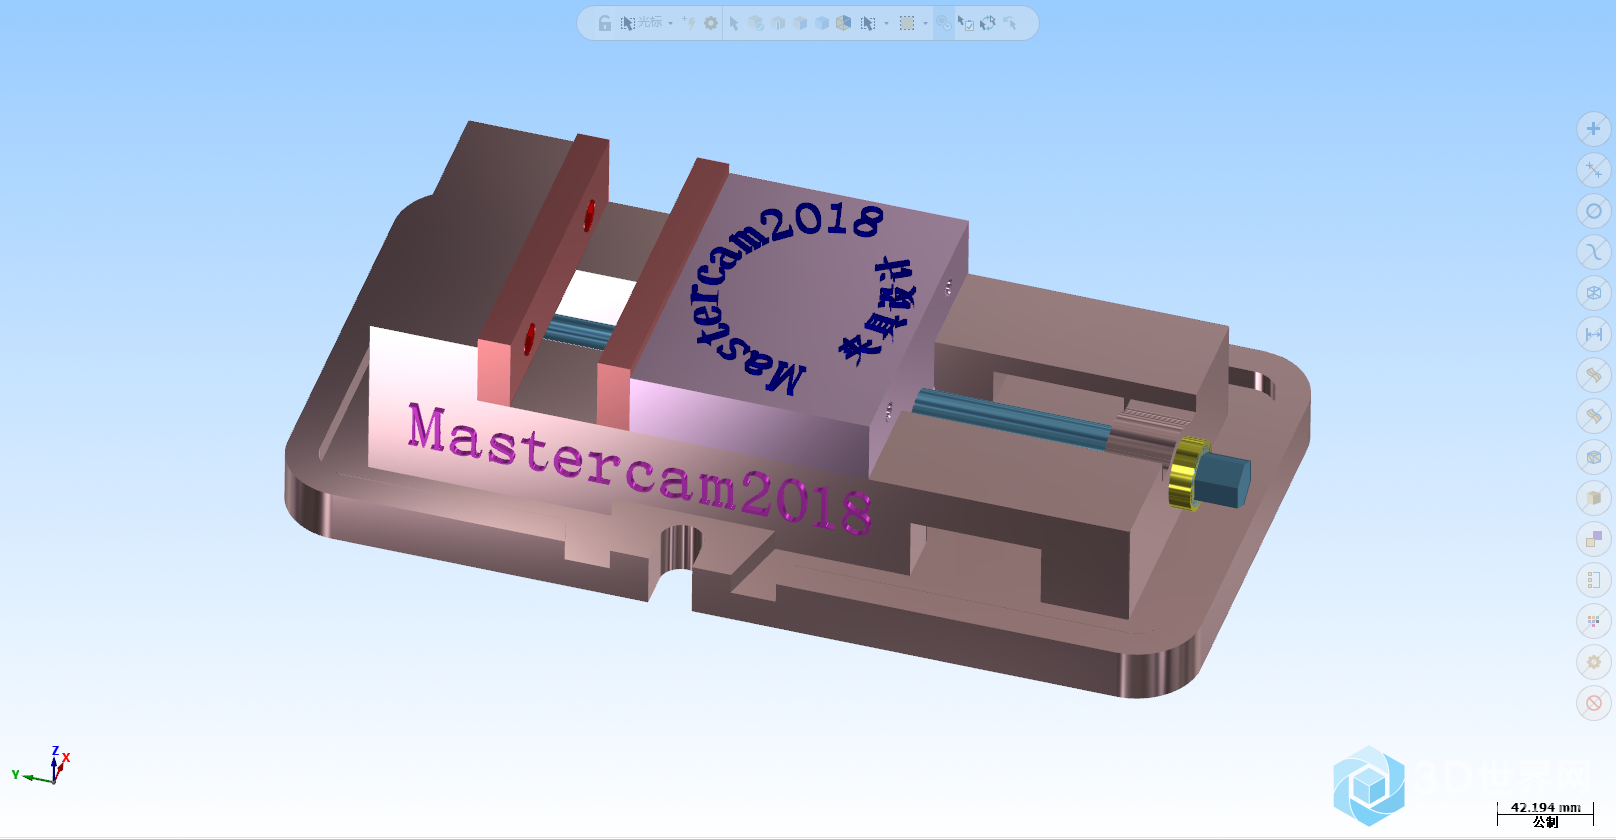This screenshot has width=1616, height=840.
Task: Toggle wireframe entities filter cube icon
Action: (1594, 293)
